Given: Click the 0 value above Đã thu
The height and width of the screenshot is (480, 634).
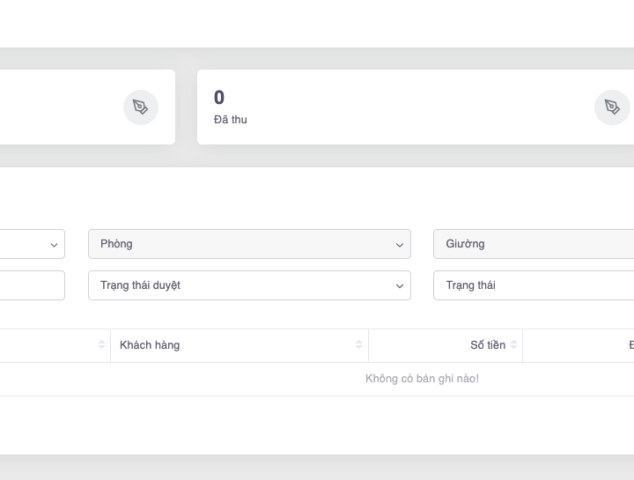Looking at the screenshot, I should [219, 98].
